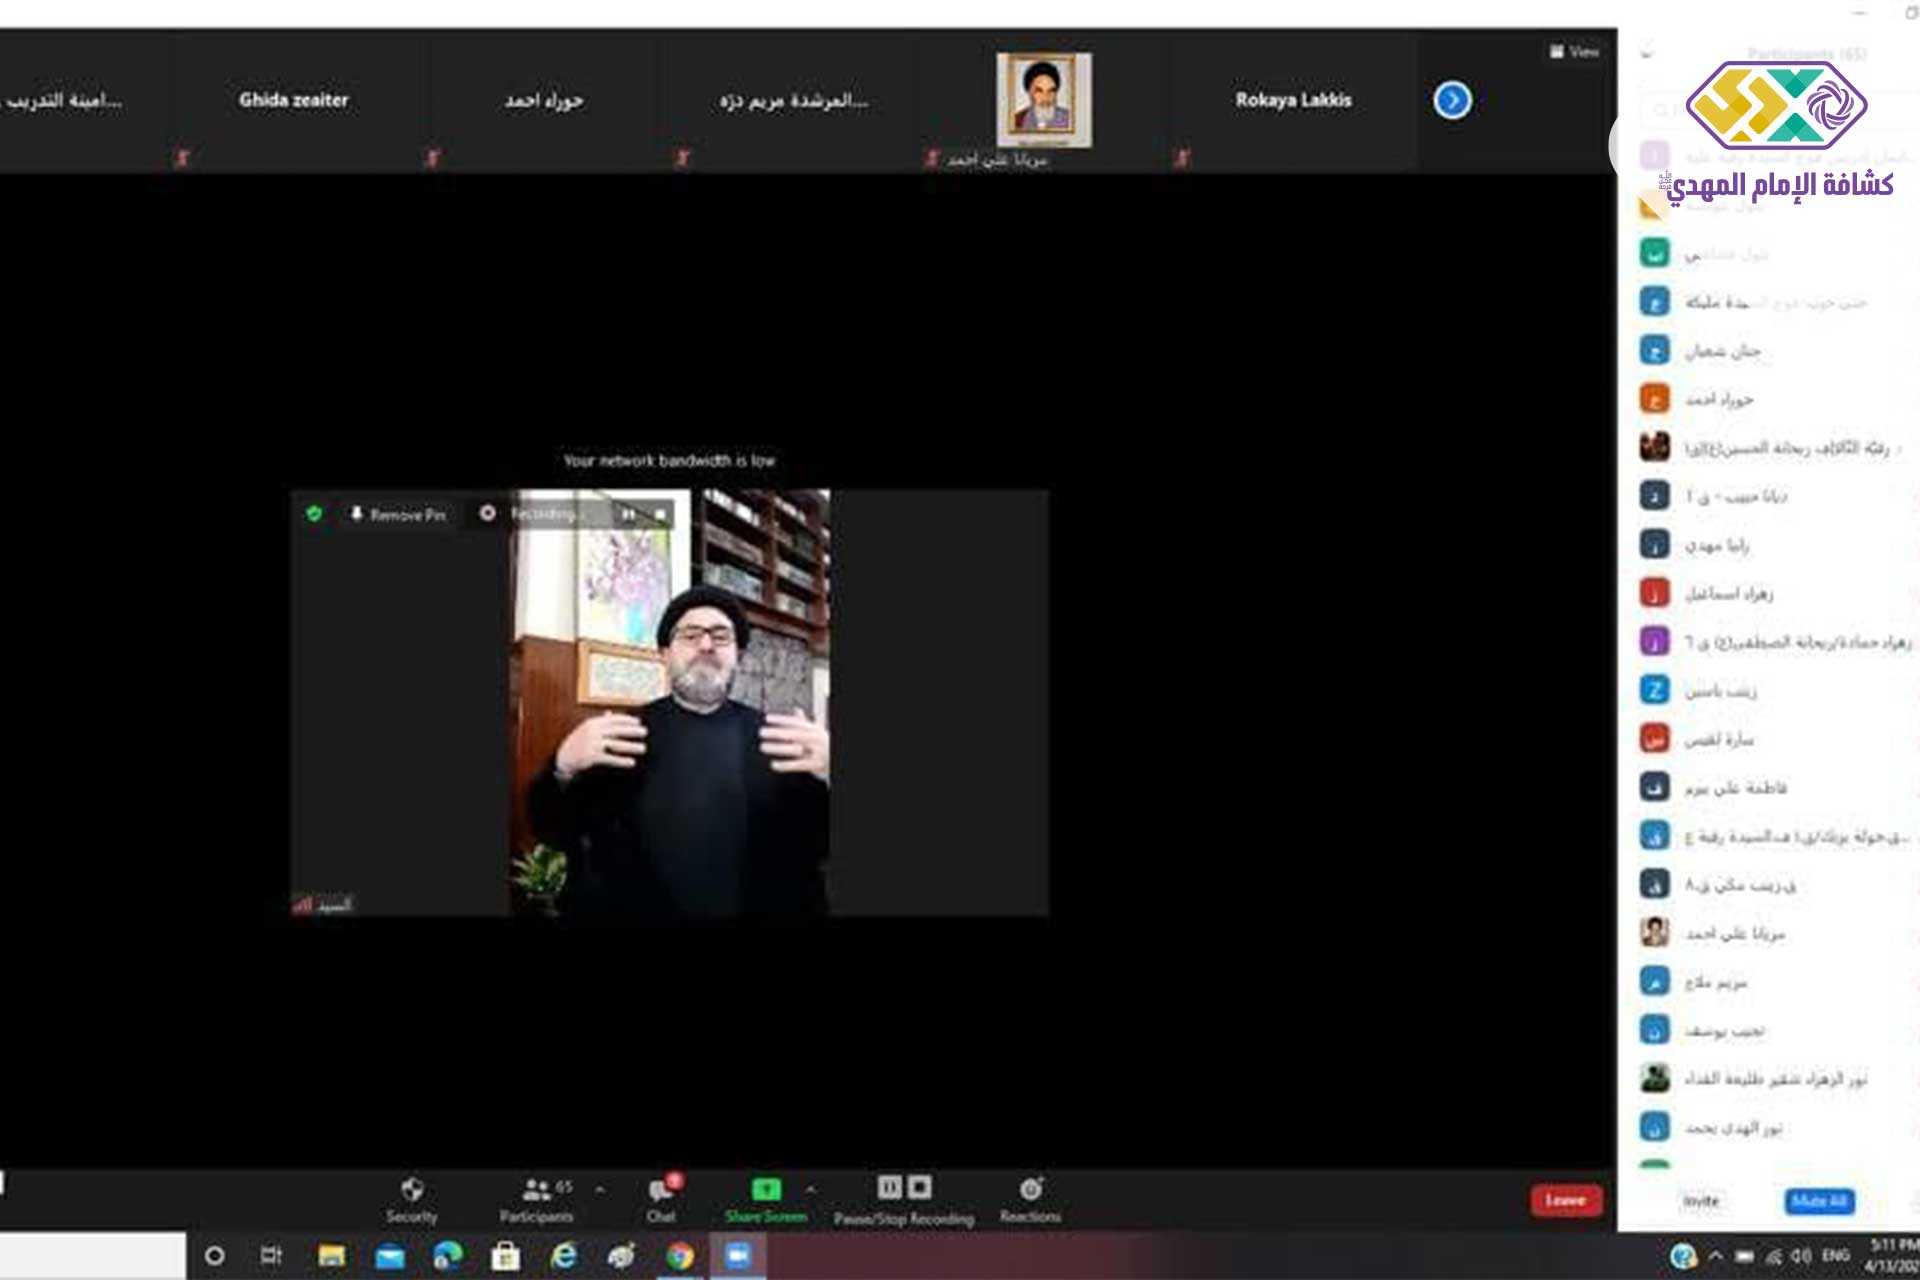
Task: Click Invite in participants panel
Action: pyautogui.click(x=1700, y=1200)
